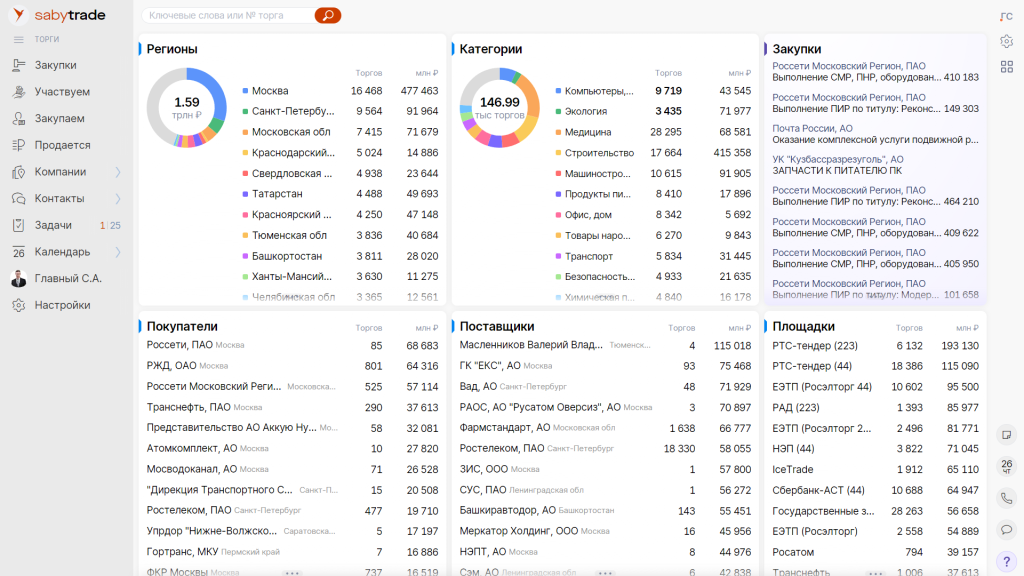Screen dimensions: 1024x576
Task: Open the apps grid icon at right
Action: pos(1006,67)
